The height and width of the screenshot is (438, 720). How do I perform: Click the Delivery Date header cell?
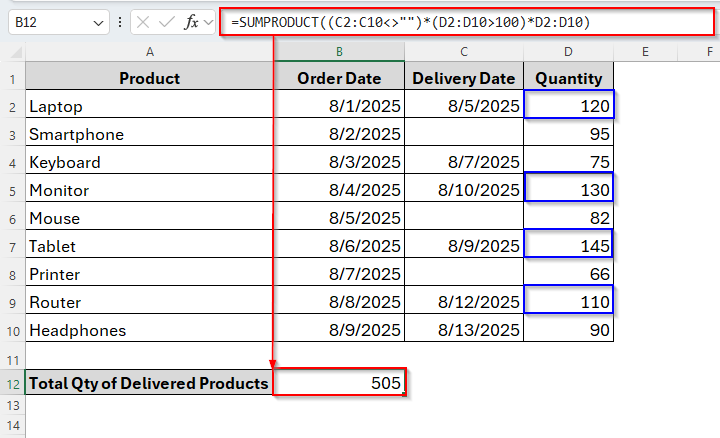464,78
